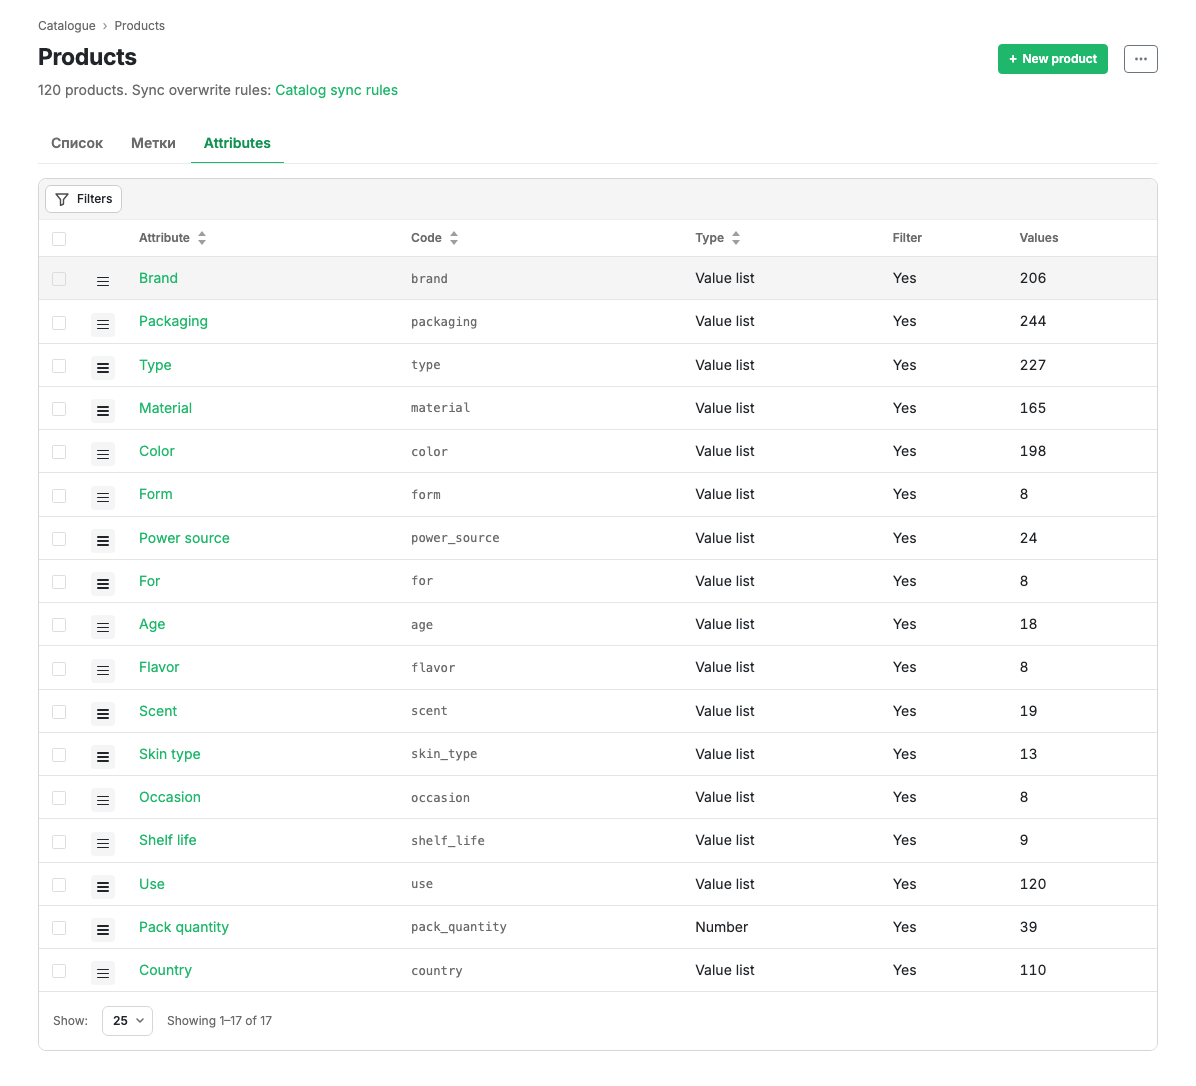Check the Scent row checkbox

pyautogui.click(x=59, y=712)
